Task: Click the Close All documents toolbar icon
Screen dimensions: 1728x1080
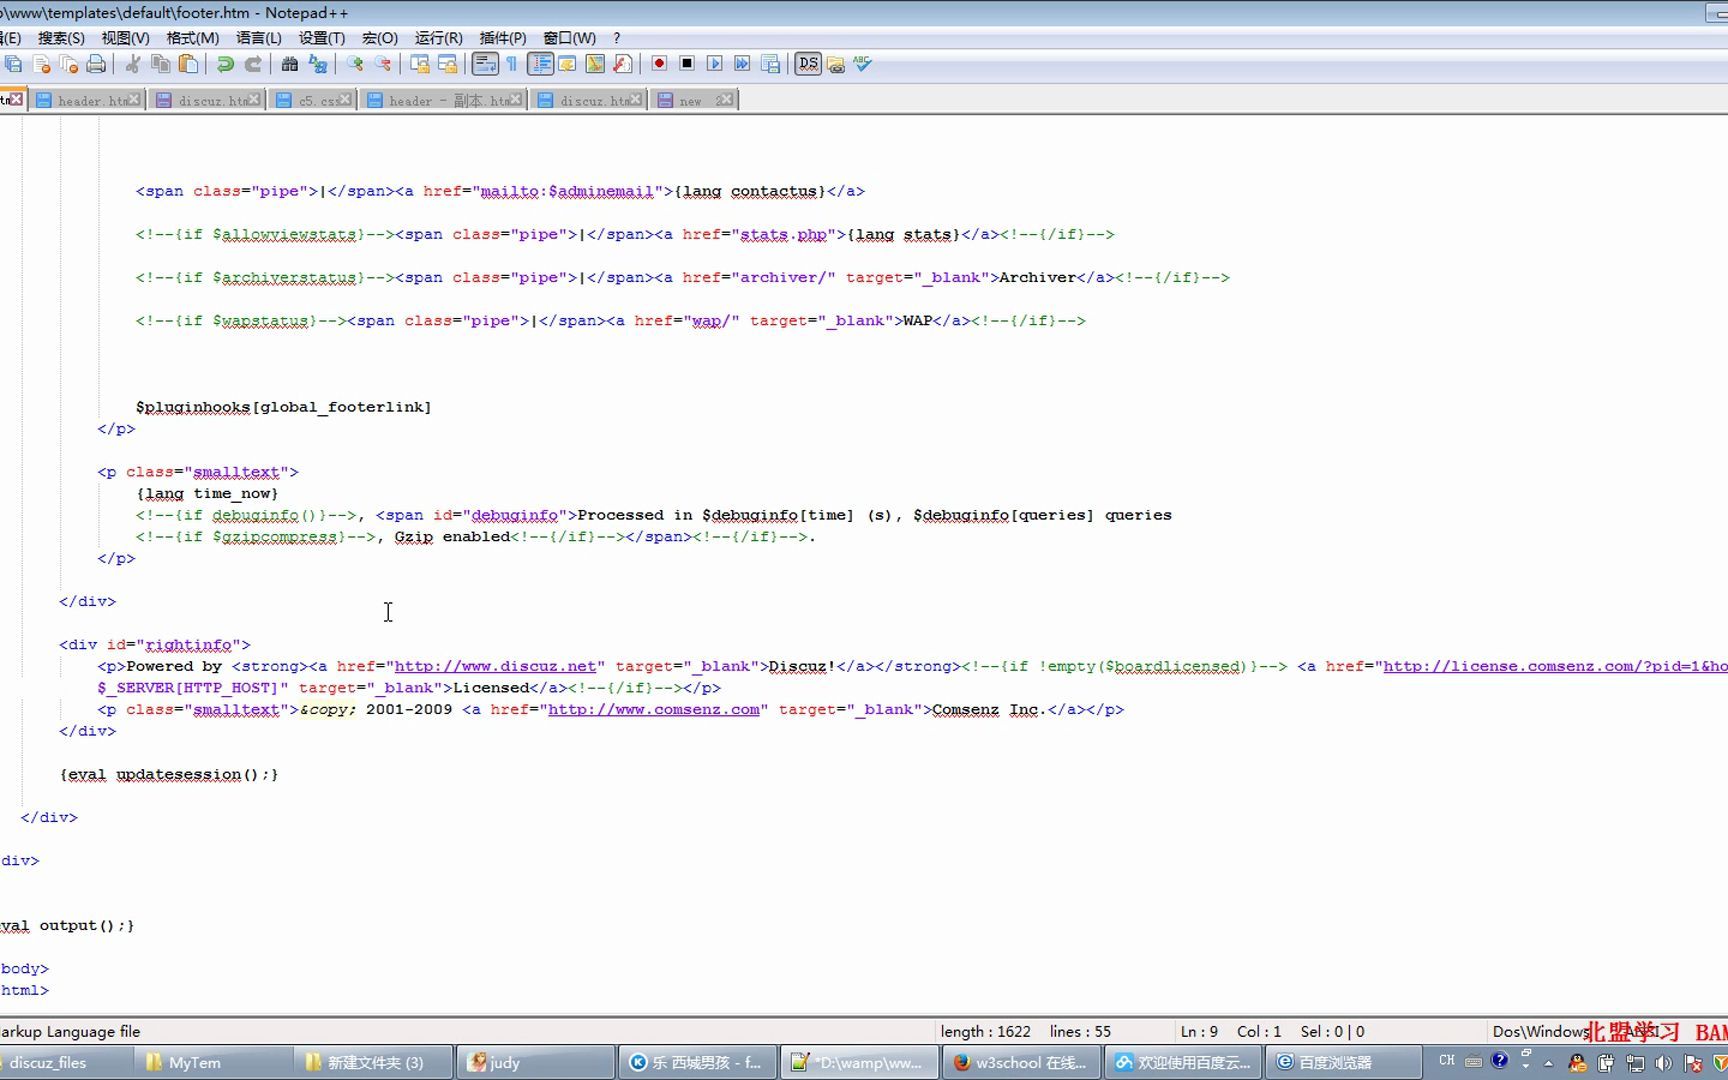Action: (69, 64)
